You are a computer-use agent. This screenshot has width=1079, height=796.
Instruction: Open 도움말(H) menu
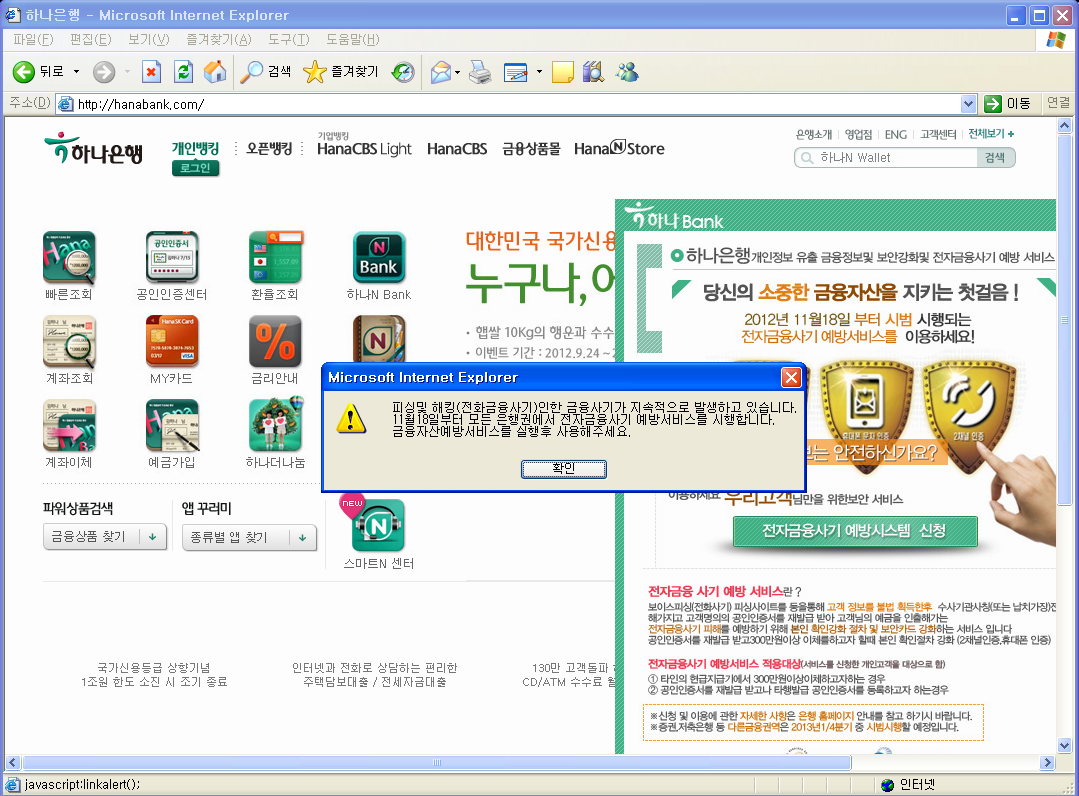[352, 39]
